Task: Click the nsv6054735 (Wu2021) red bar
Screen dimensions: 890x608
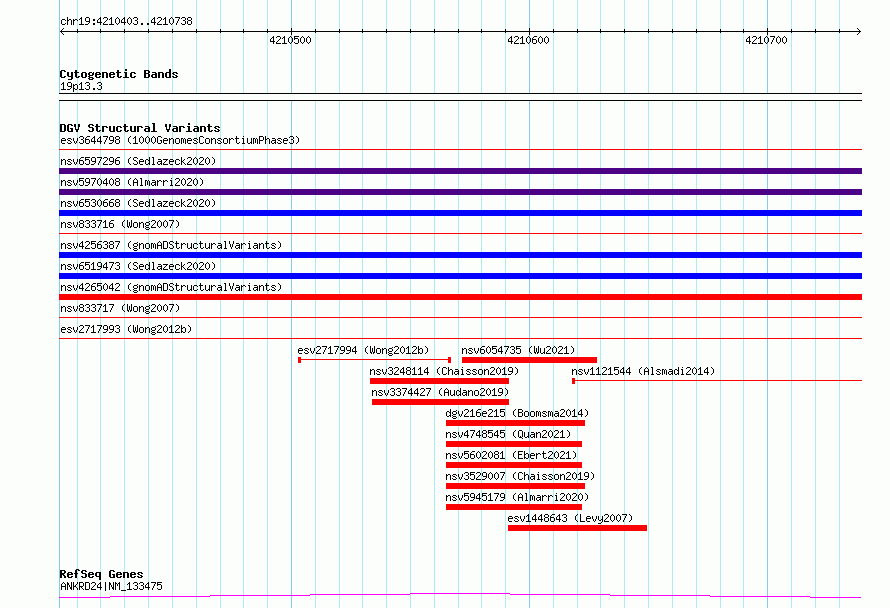Action: click(x=529, y=360)
